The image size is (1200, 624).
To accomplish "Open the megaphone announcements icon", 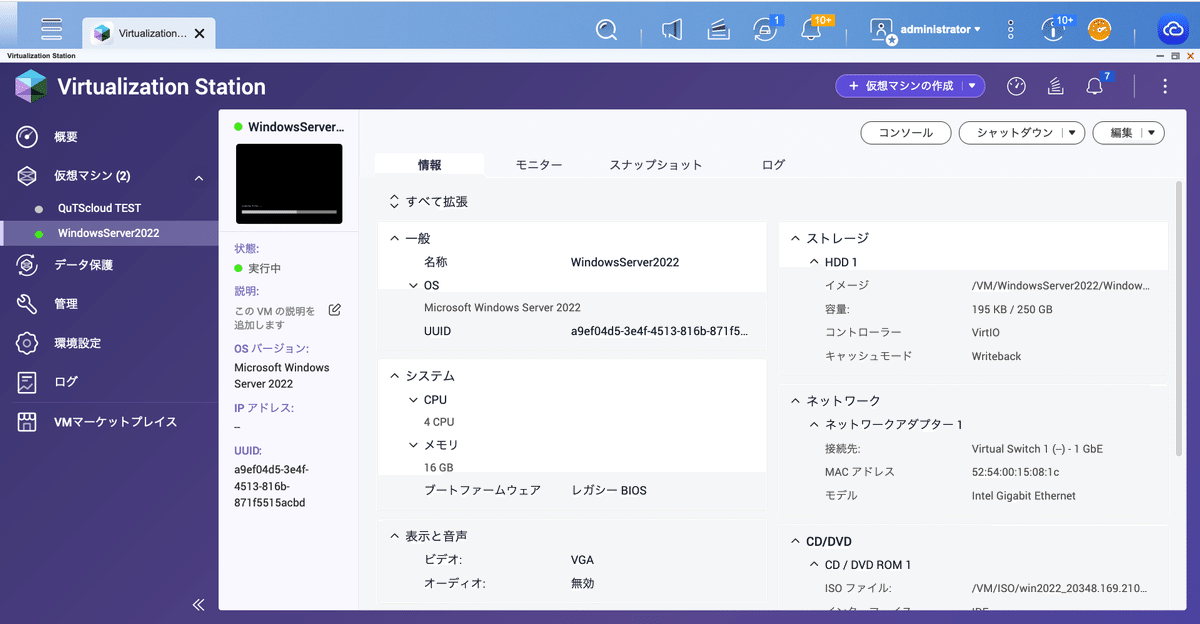I will (x=672, y=30).
